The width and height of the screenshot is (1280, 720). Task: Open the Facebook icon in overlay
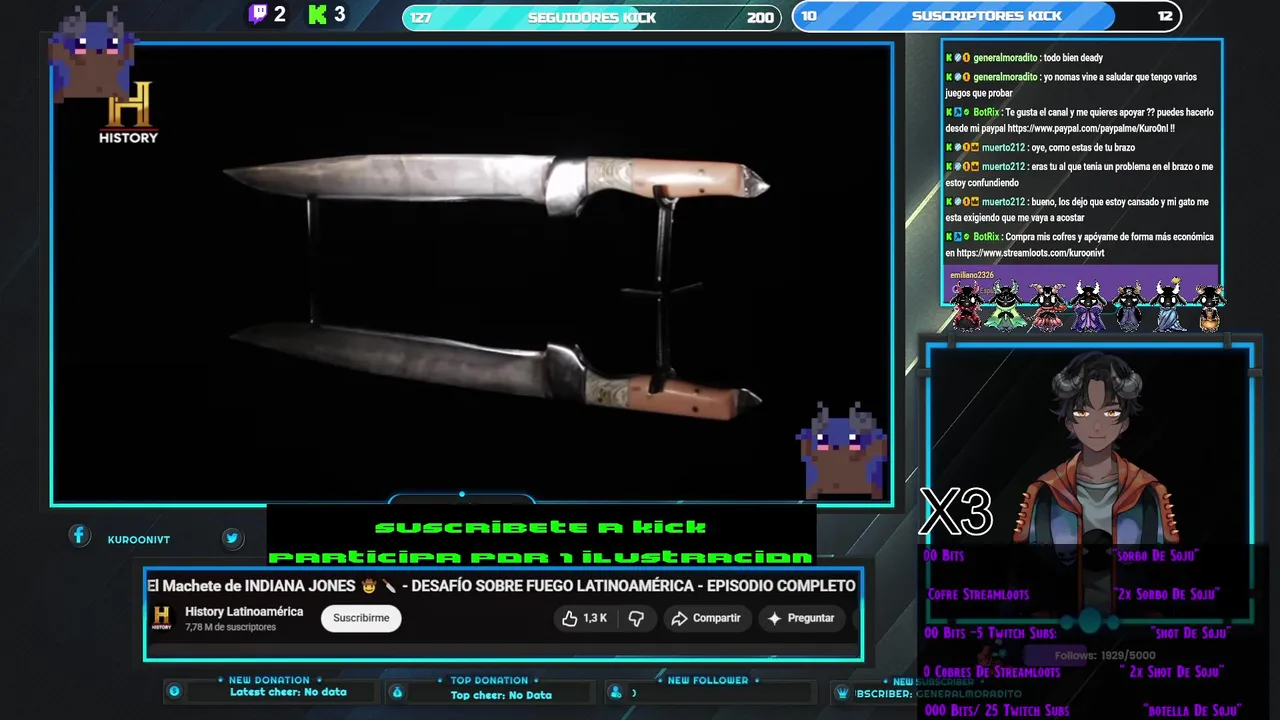pyautogui.click(x=79, y=536)
